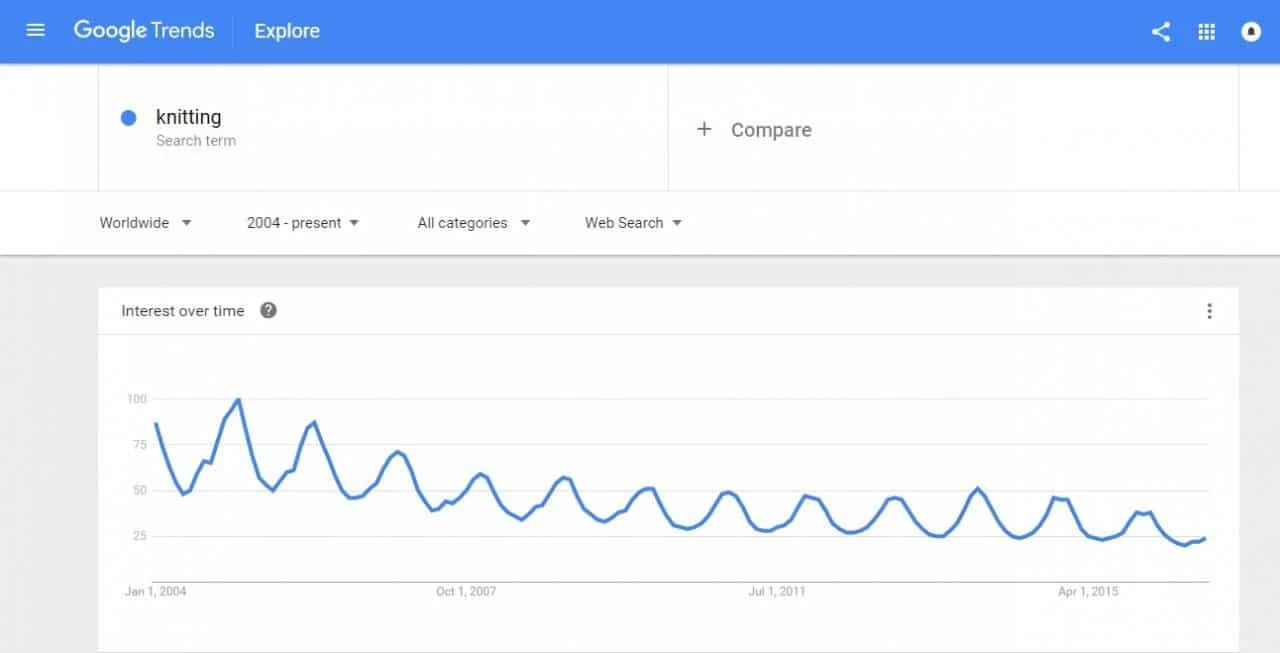
Task: Click the Google Trends logo
Action: tap(144, 31)
